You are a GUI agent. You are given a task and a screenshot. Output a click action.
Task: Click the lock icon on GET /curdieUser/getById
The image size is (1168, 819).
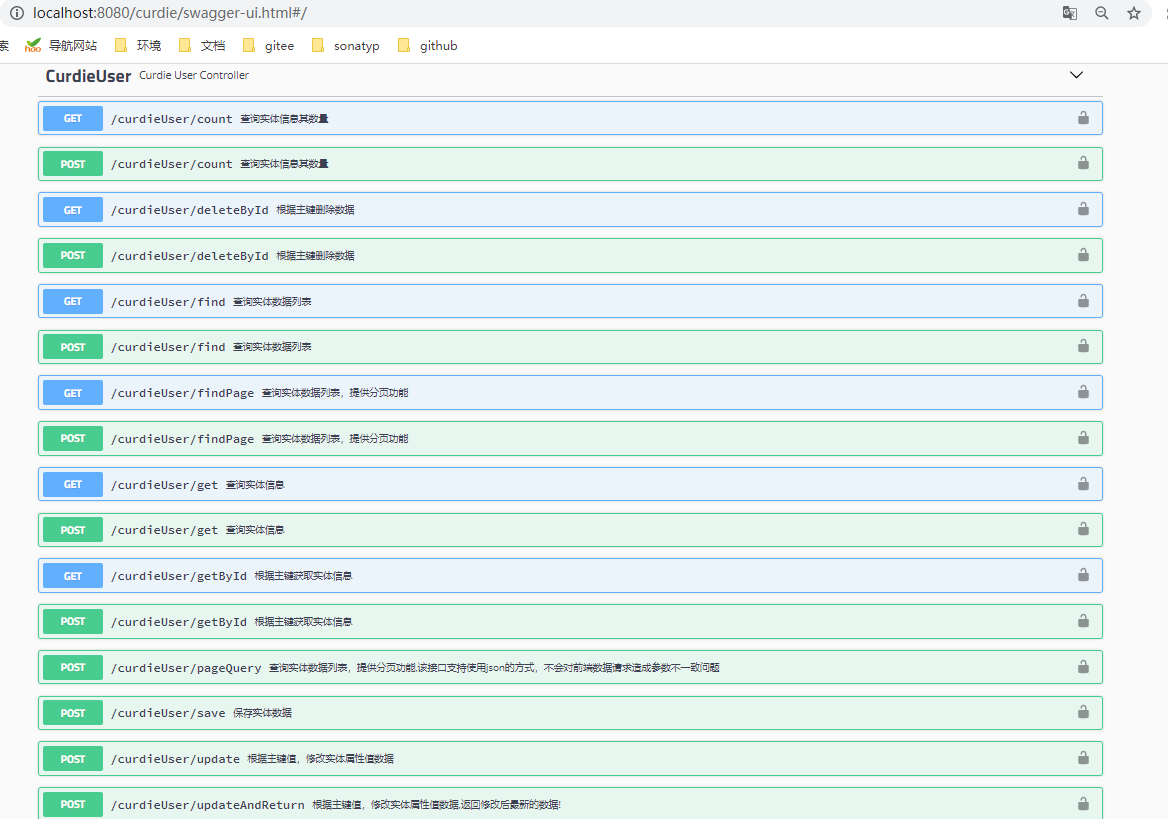[1083, 575]
